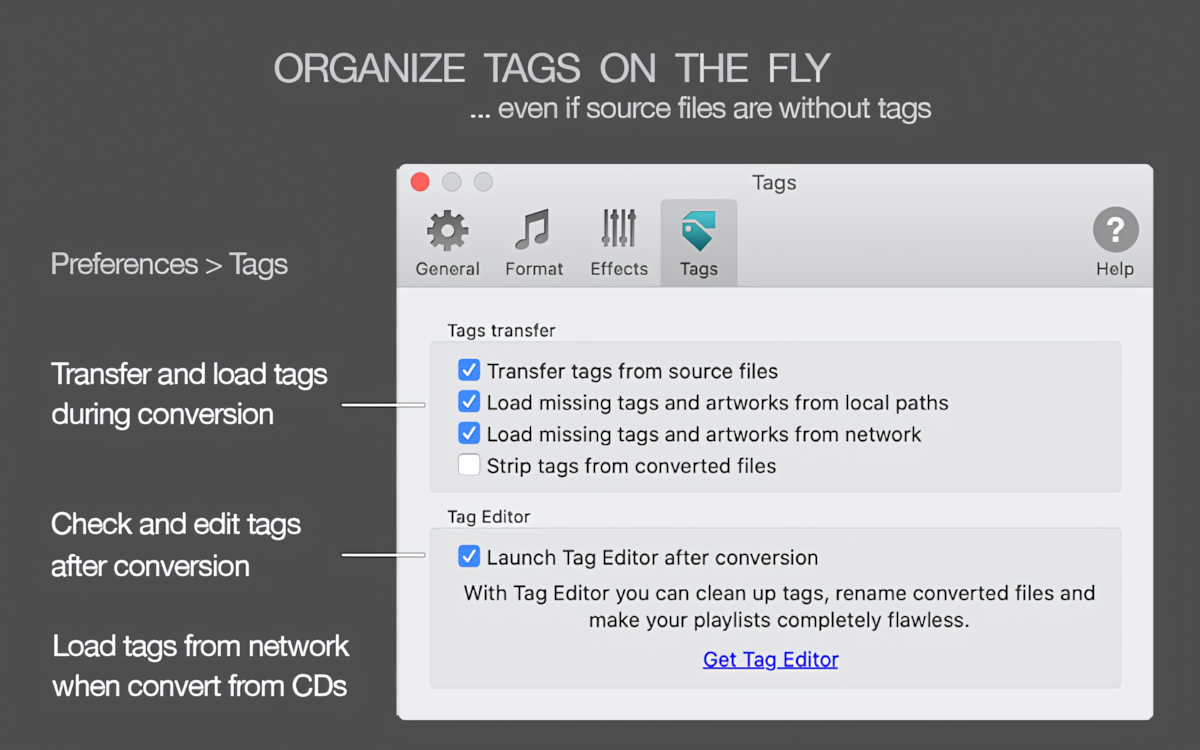This screenshot has width=1200, height=750.
Task: Minimize the Tags preferences window
Action: pos(451,182)
